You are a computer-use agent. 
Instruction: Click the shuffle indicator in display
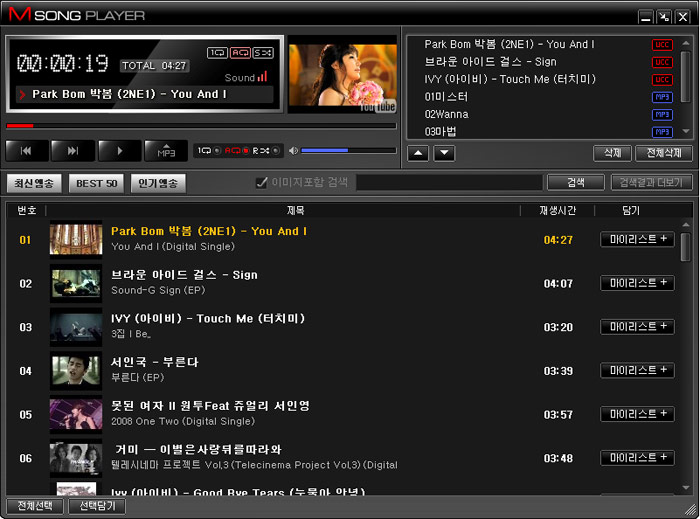point(263,53)
